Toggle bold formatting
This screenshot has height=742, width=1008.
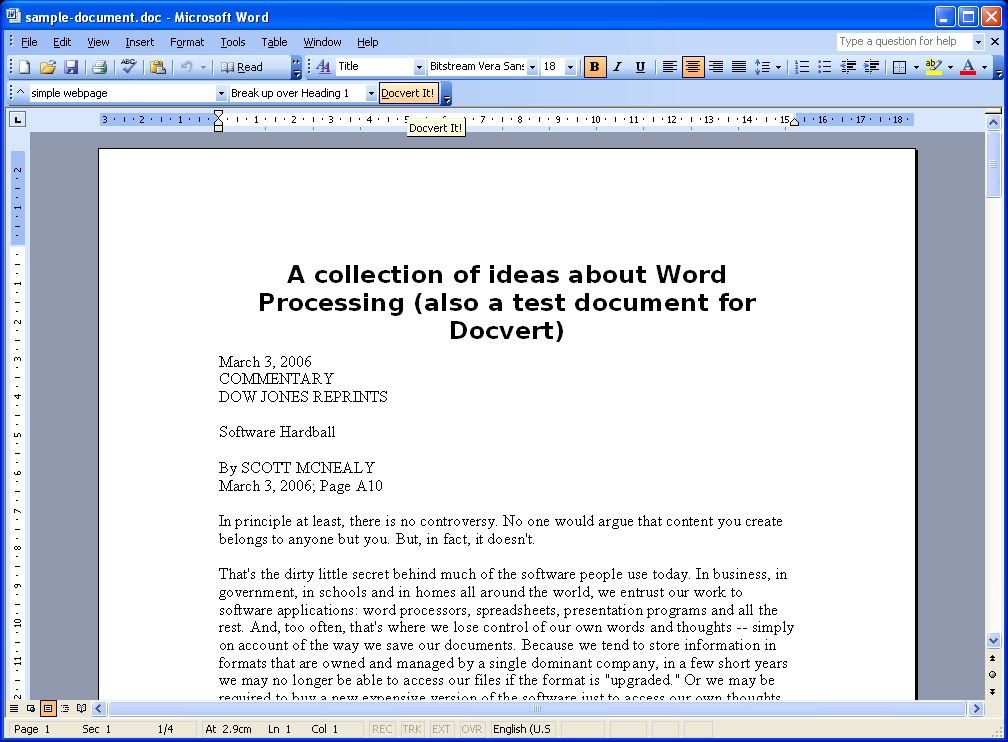pyautogui.click(x=595, y=67)
